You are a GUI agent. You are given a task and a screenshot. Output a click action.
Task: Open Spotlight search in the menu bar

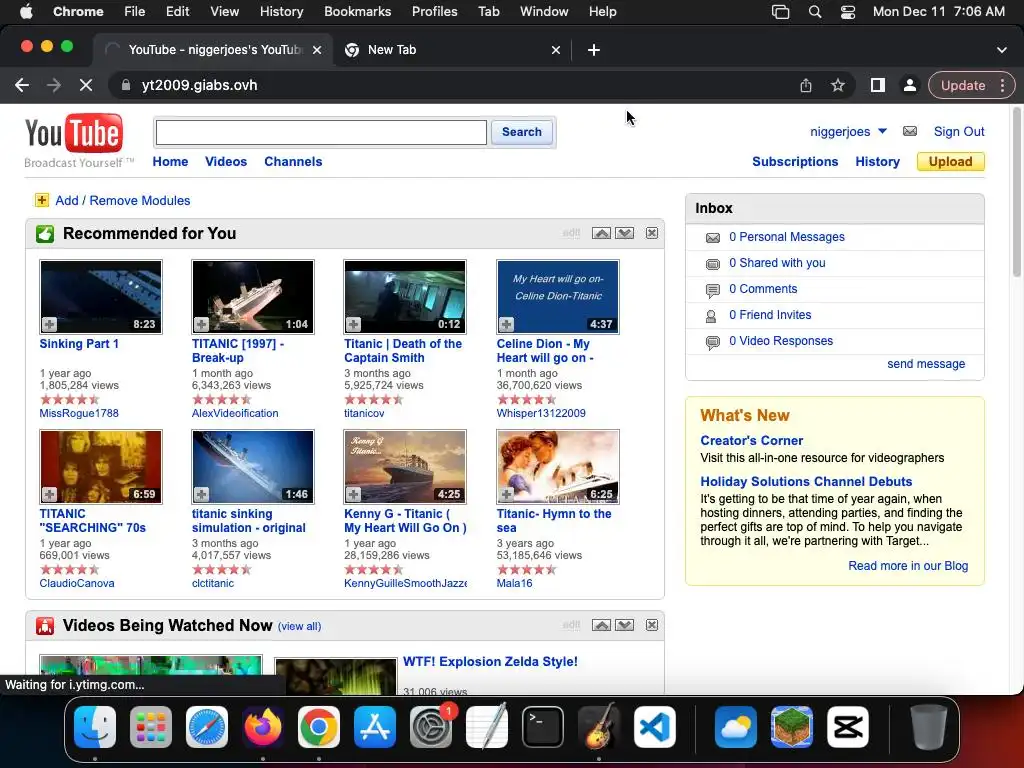pos(814,12)
